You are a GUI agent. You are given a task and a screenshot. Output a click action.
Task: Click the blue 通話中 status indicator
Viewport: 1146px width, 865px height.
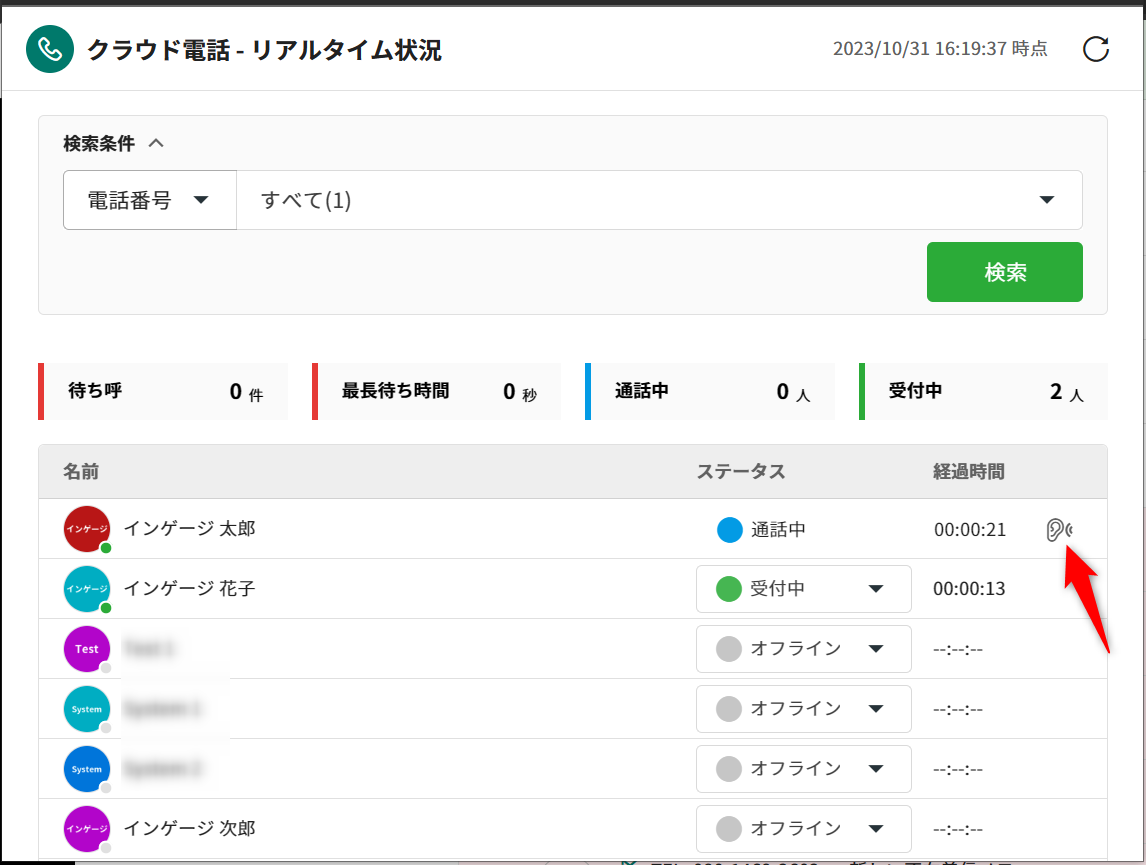[x=730, y=530]
